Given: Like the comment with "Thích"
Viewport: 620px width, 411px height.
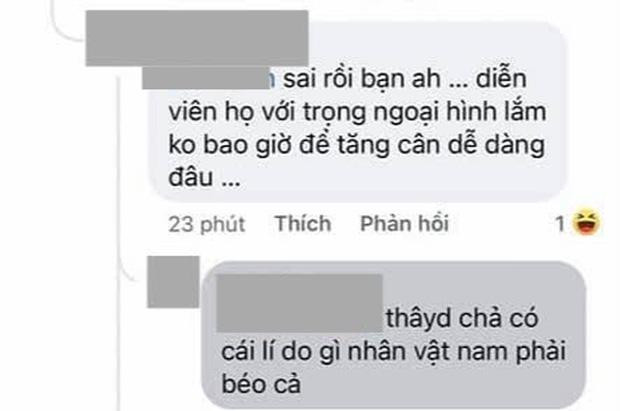Looking at the screenshot, I should tap(303, 224).
